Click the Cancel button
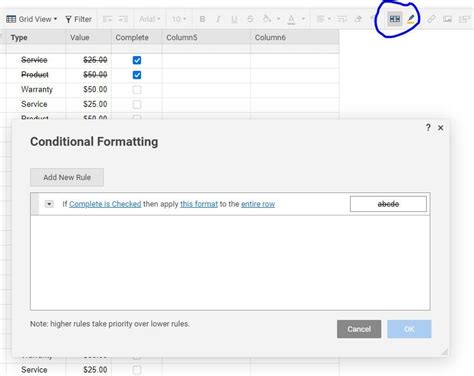The width and height of the screenshot is (474, 376). (x=359, y=329)
